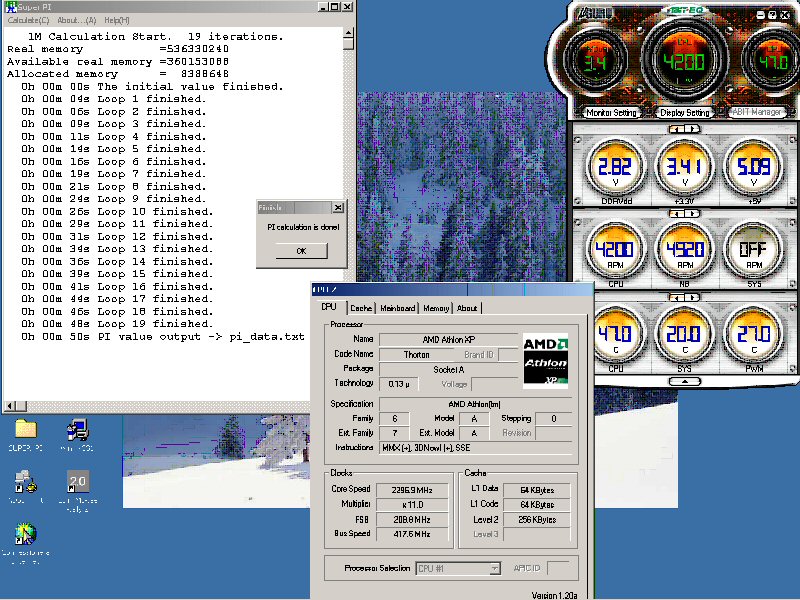The height and width of the screenshot is (600, 800).
Task: Open Monitor Setting in ABIT EQ
Action: [x=611, y=112]
